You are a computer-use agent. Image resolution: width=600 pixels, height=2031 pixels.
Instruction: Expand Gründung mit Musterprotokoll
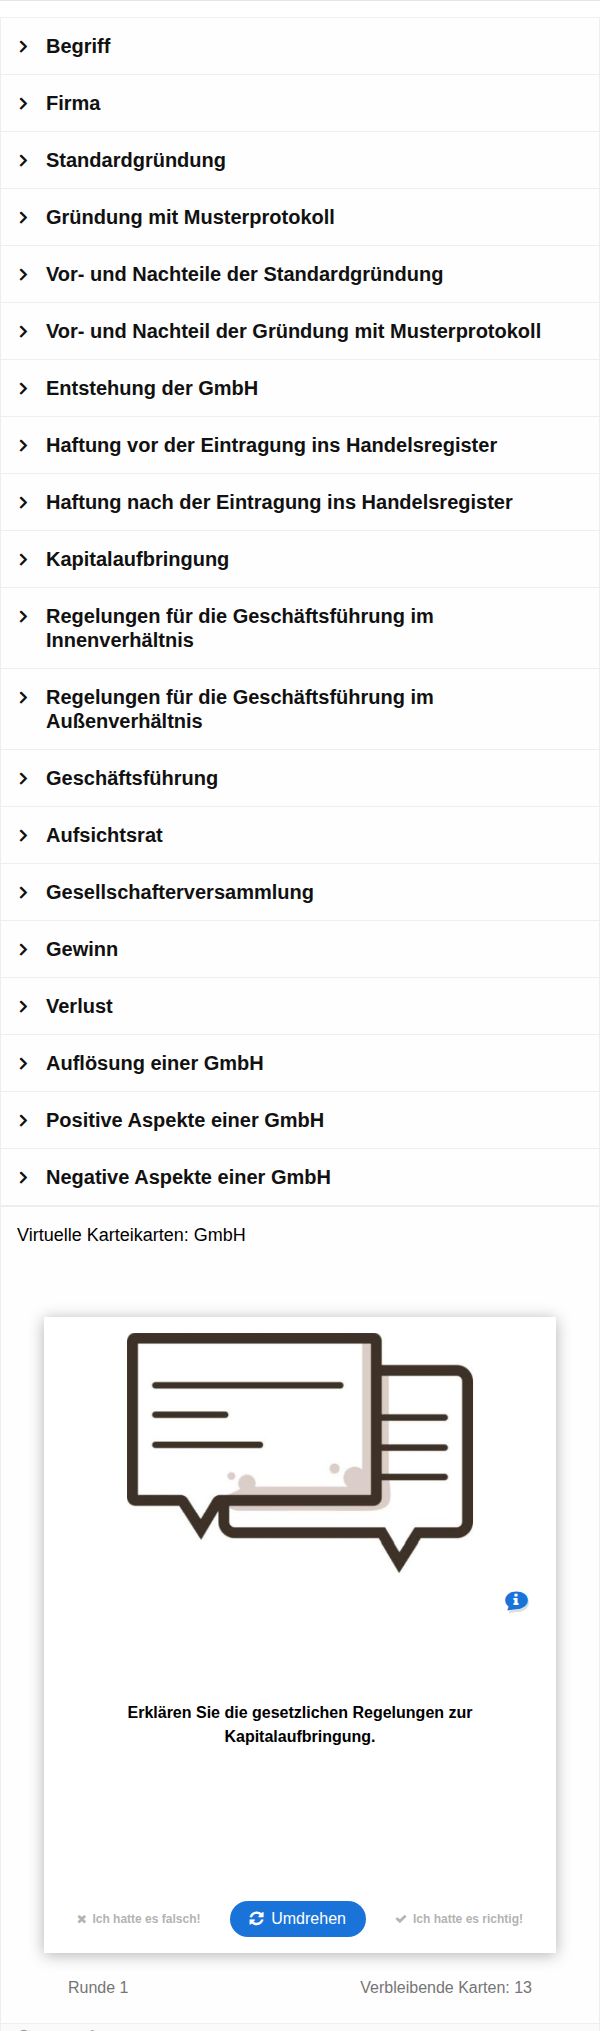(300, 217)
